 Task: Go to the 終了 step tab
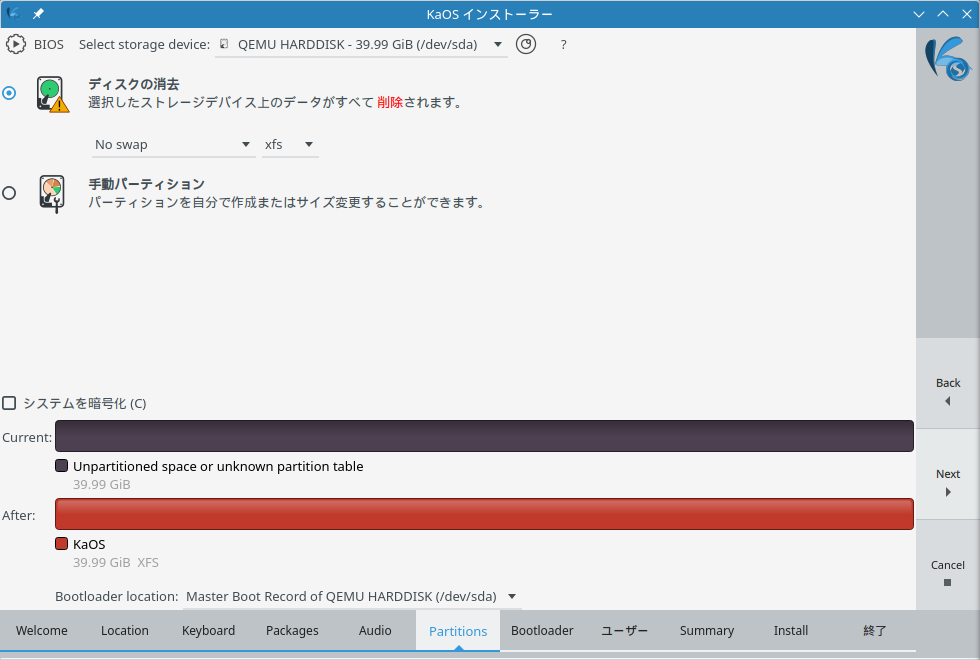(x=874, y=631)
